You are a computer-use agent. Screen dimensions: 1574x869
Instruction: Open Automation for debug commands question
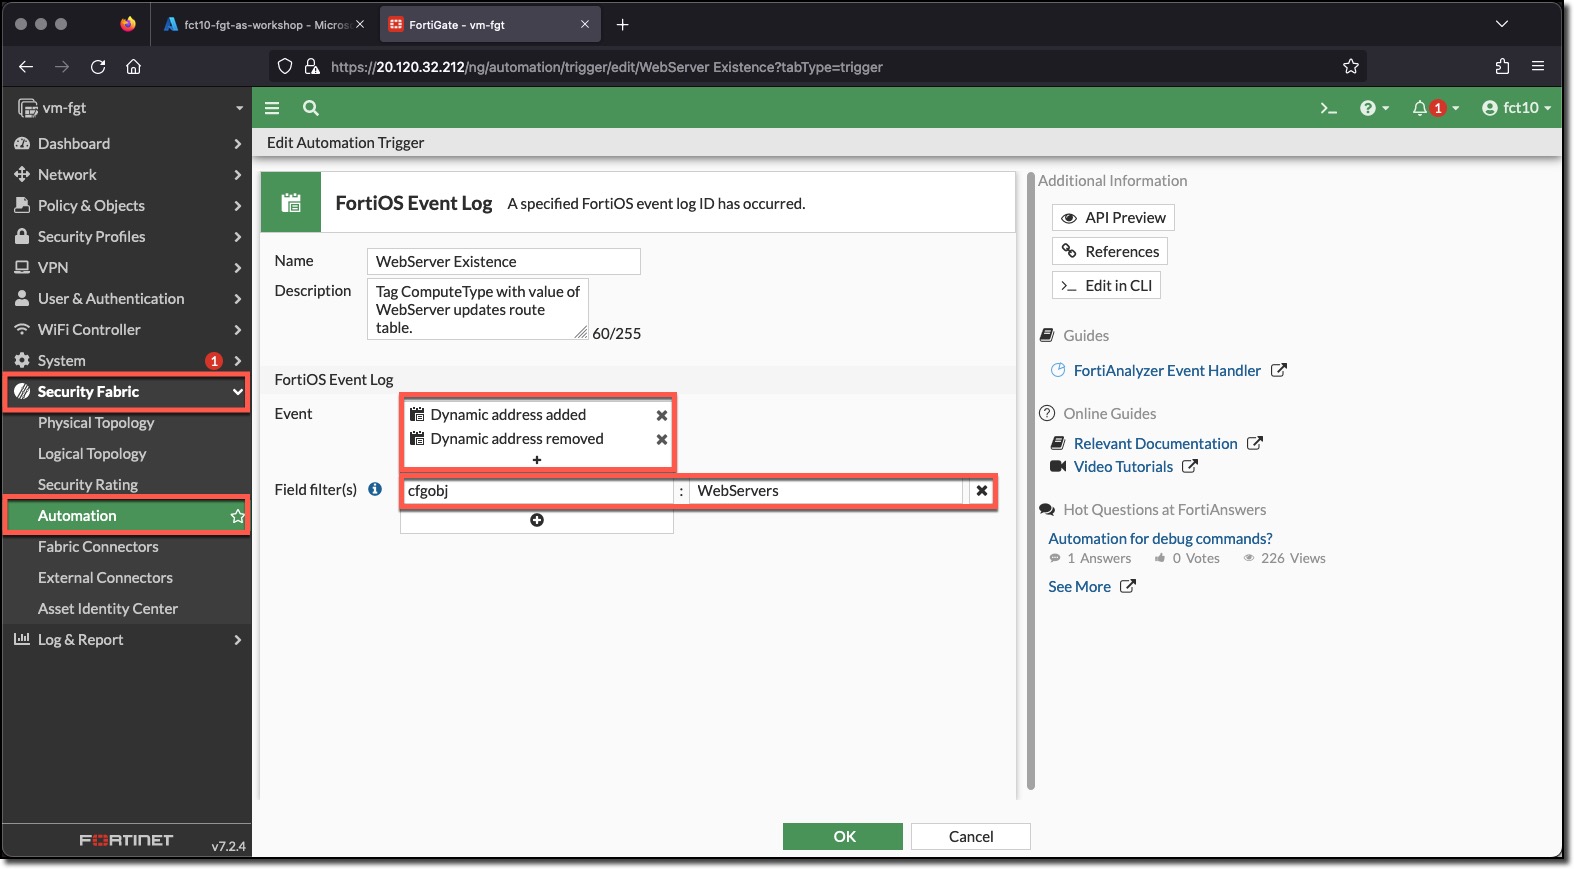point(1160,539)
